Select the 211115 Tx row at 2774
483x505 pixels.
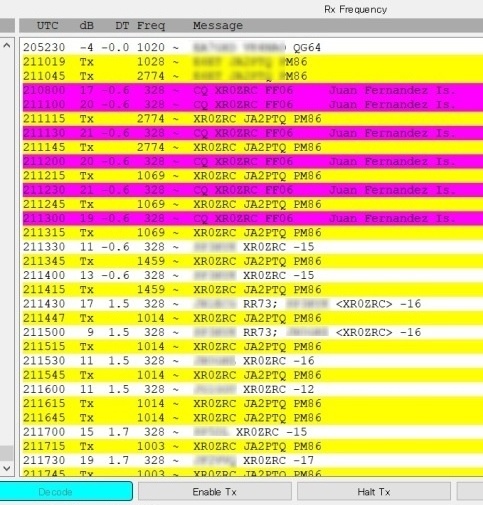point(251,119)
